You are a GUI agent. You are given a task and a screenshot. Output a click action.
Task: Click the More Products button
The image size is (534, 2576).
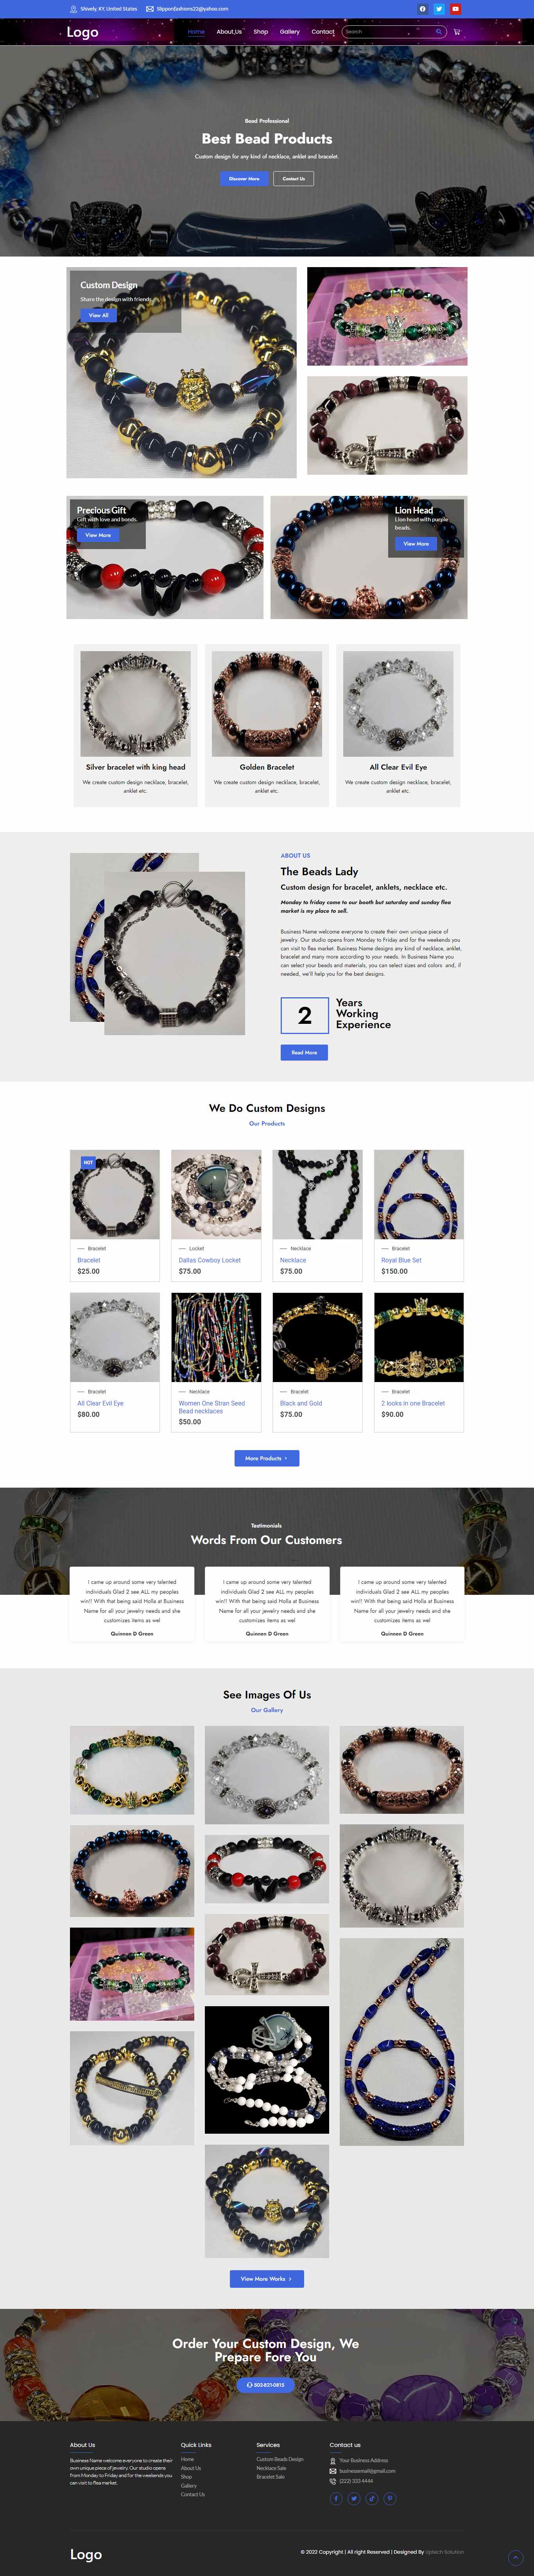click(x=266, y=1458)
